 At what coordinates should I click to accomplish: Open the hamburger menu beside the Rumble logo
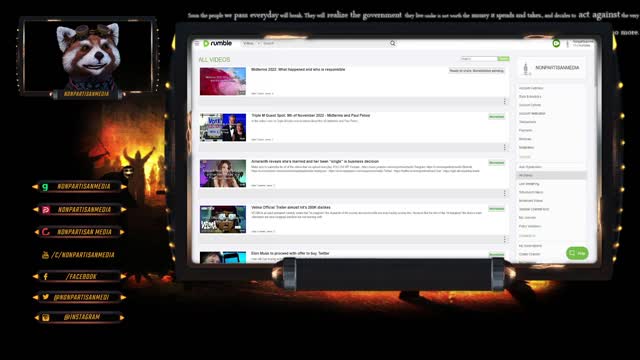pos(197,43)
